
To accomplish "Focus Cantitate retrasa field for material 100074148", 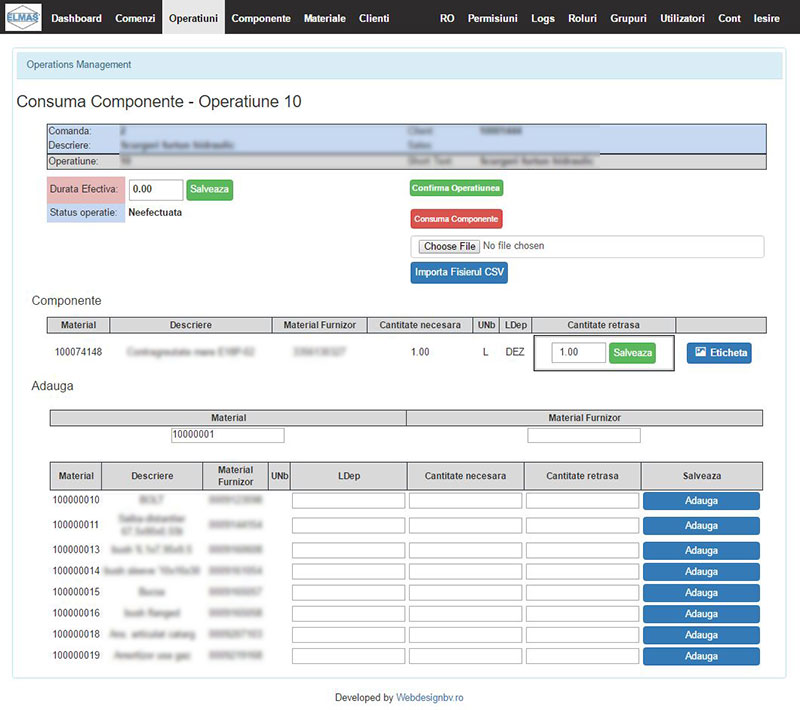I will point(578,352).
